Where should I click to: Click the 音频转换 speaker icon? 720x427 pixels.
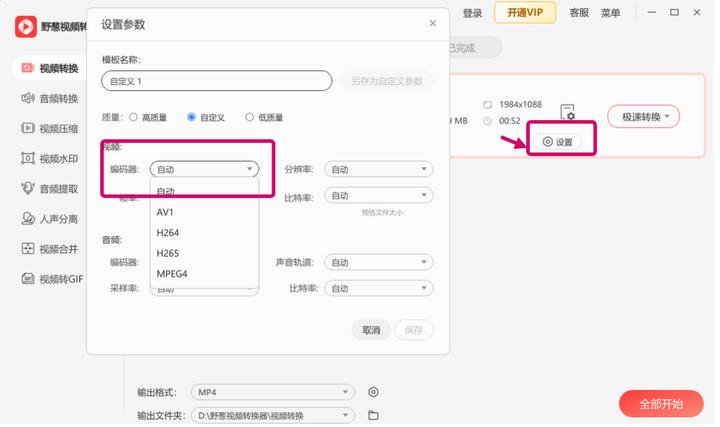pos(28,98)
